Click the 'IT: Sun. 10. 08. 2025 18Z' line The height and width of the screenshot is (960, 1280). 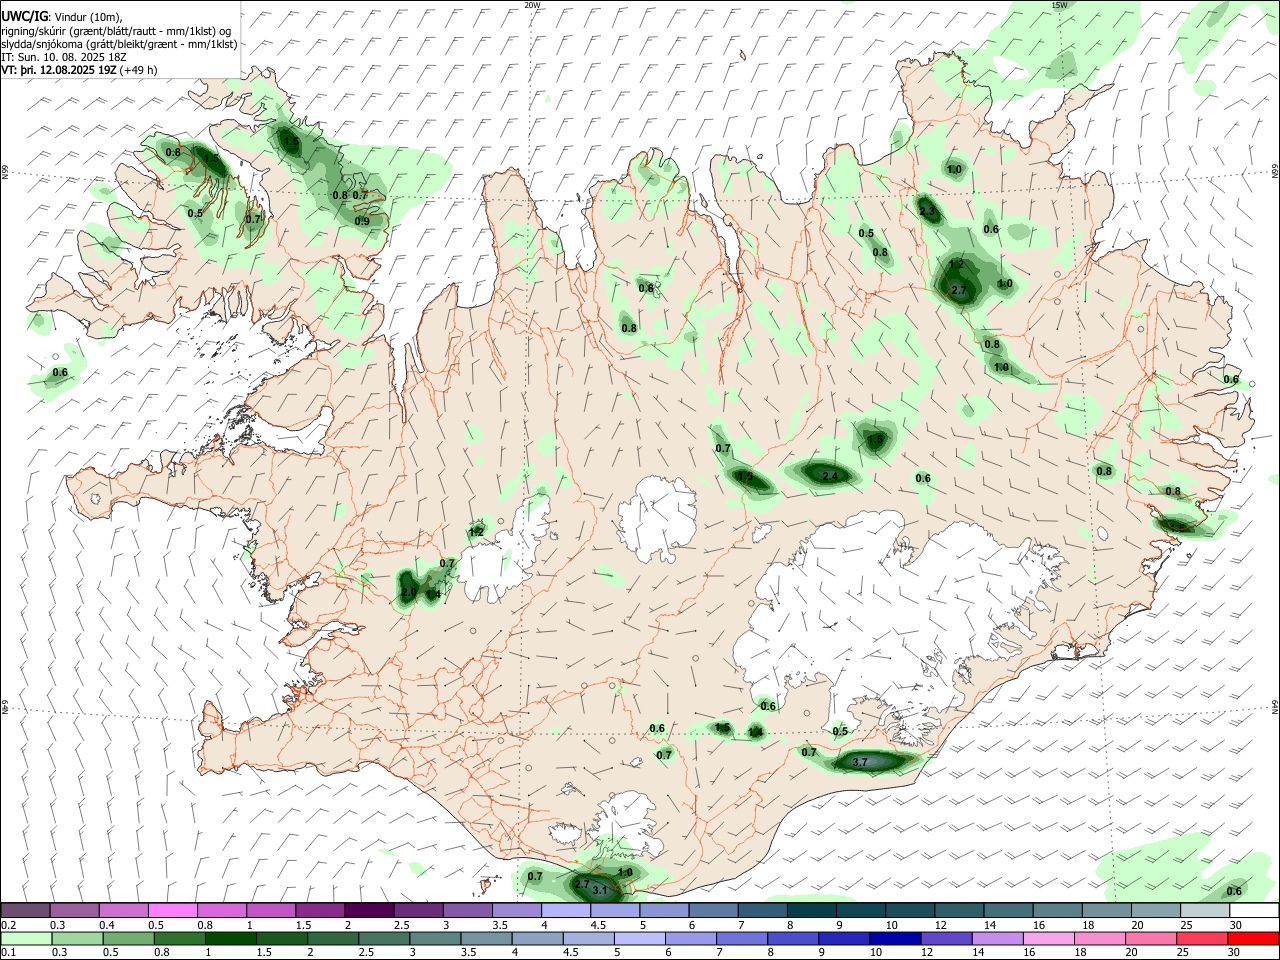click(64, 57)
